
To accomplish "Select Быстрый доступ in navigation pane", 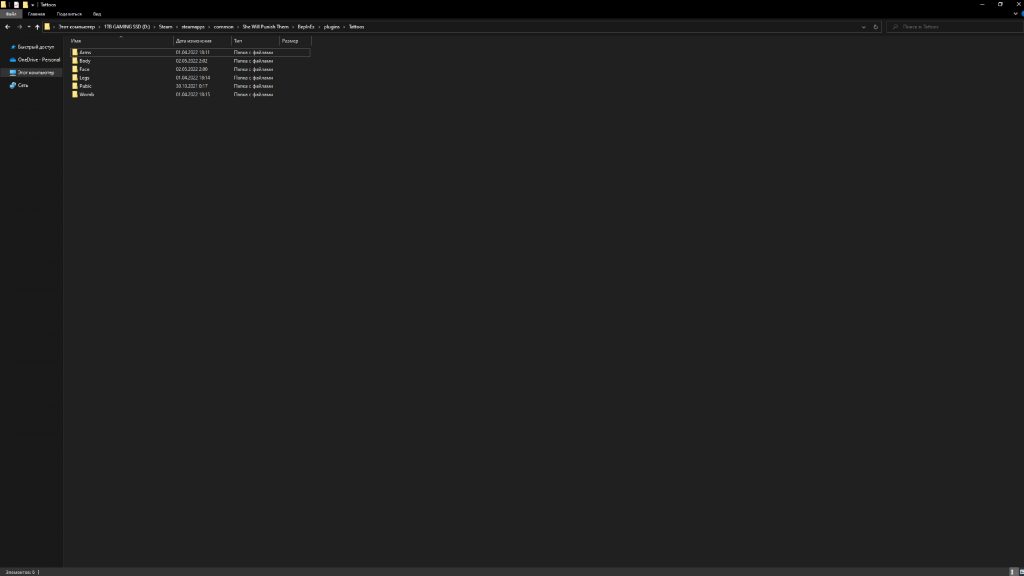I will [35, 47].
